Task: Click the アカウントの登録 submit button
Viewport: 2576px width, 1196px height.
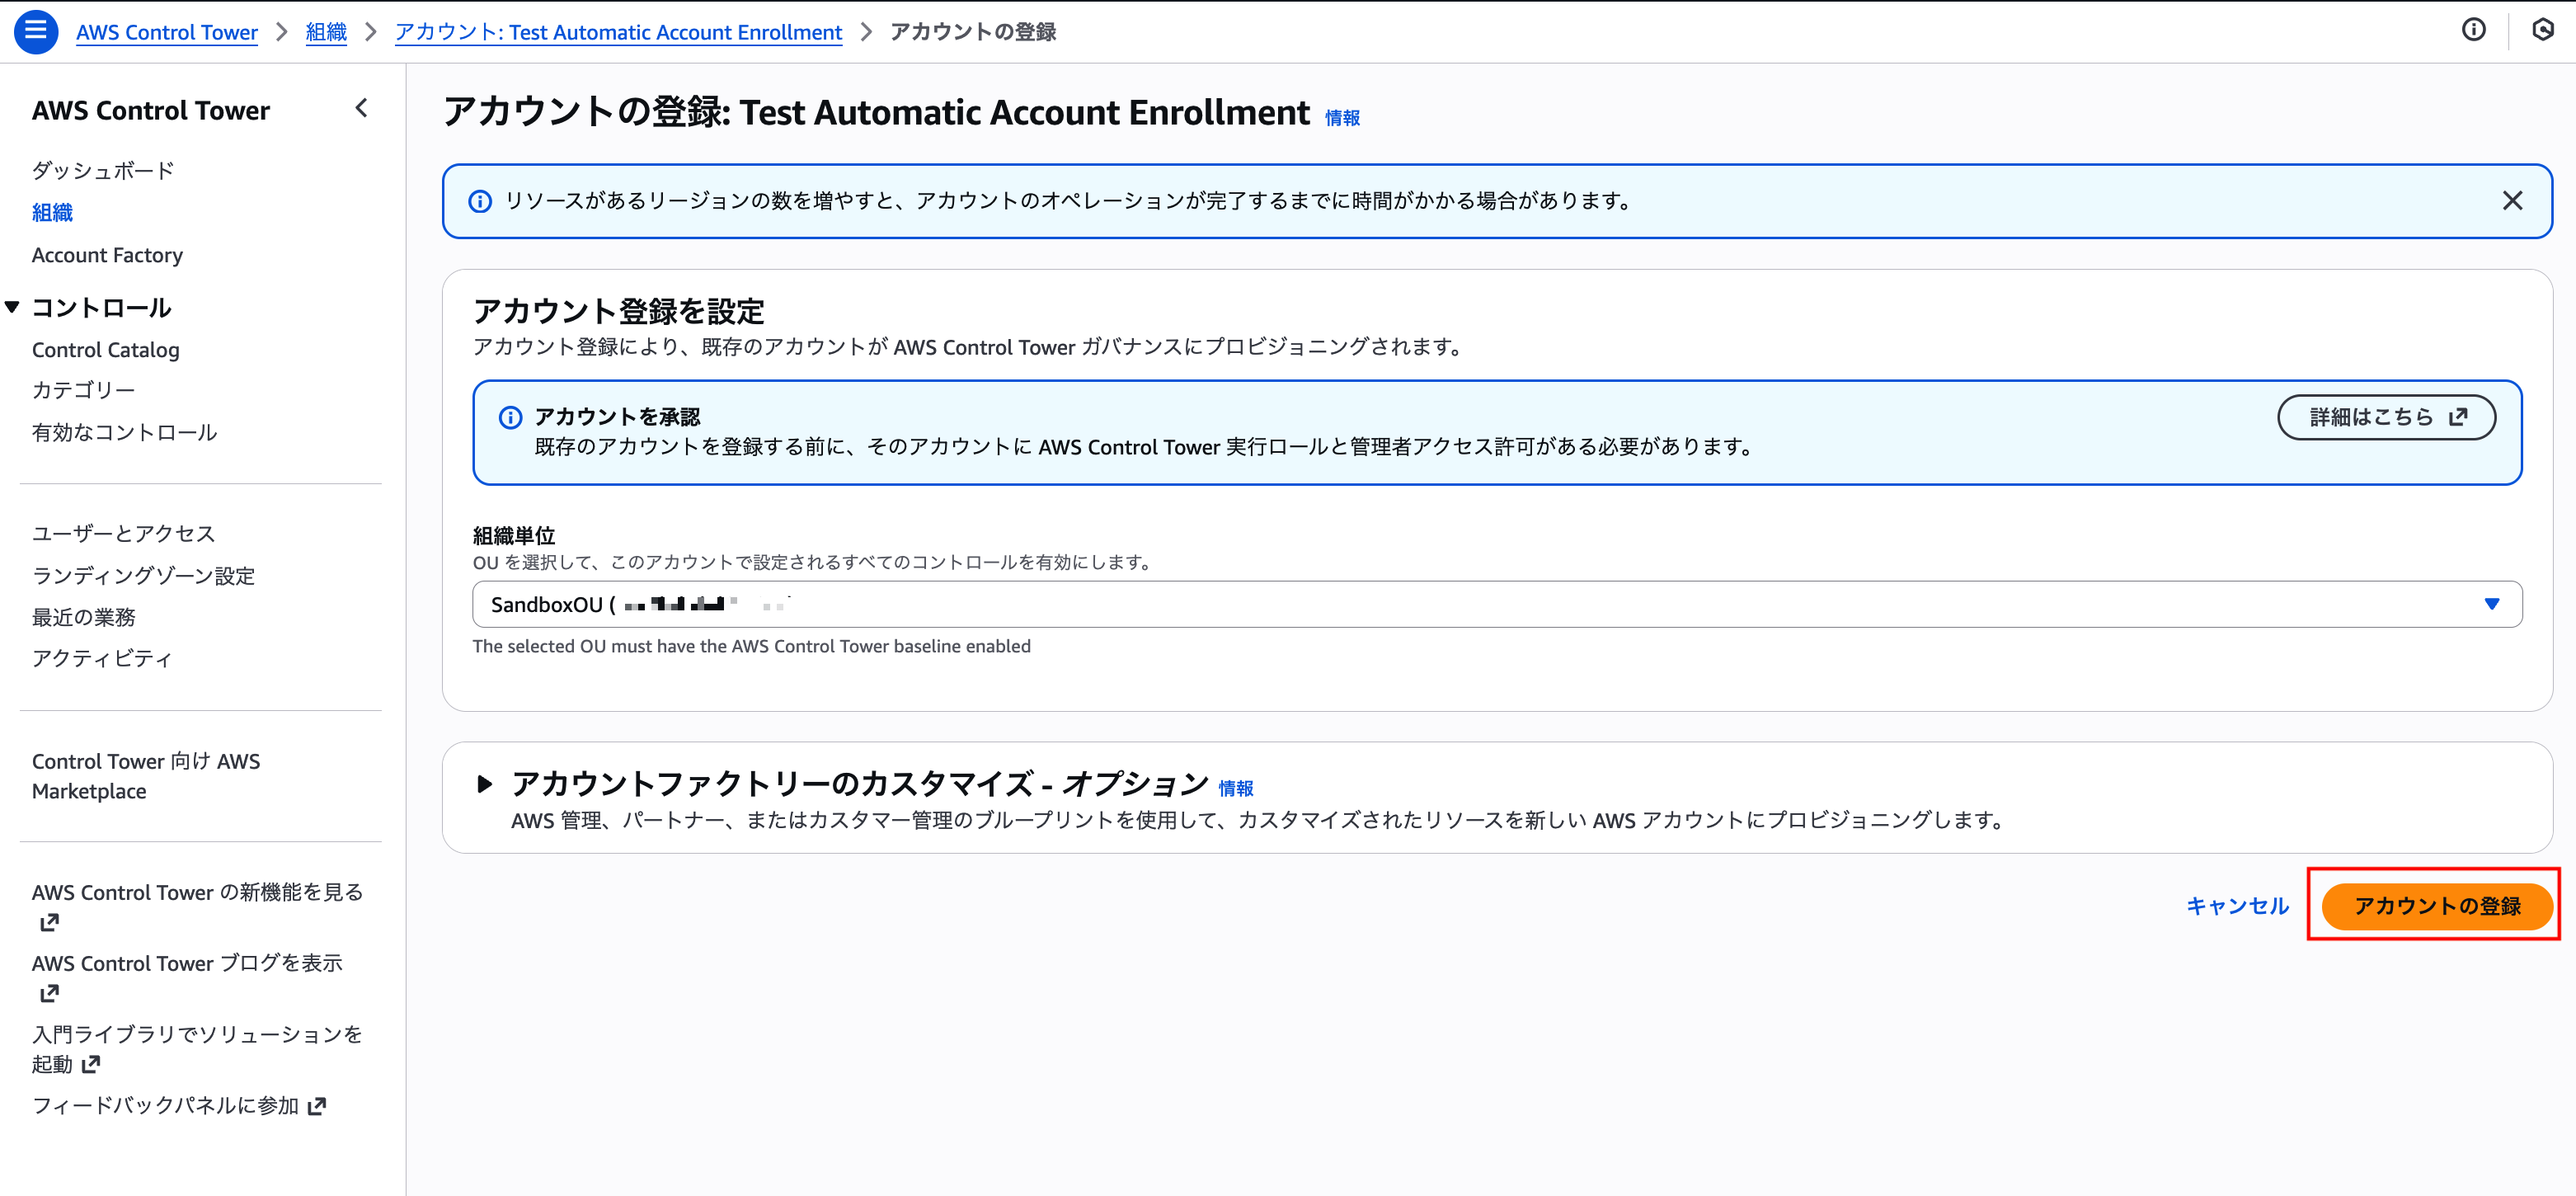Action: click(x=2435, y=906)
